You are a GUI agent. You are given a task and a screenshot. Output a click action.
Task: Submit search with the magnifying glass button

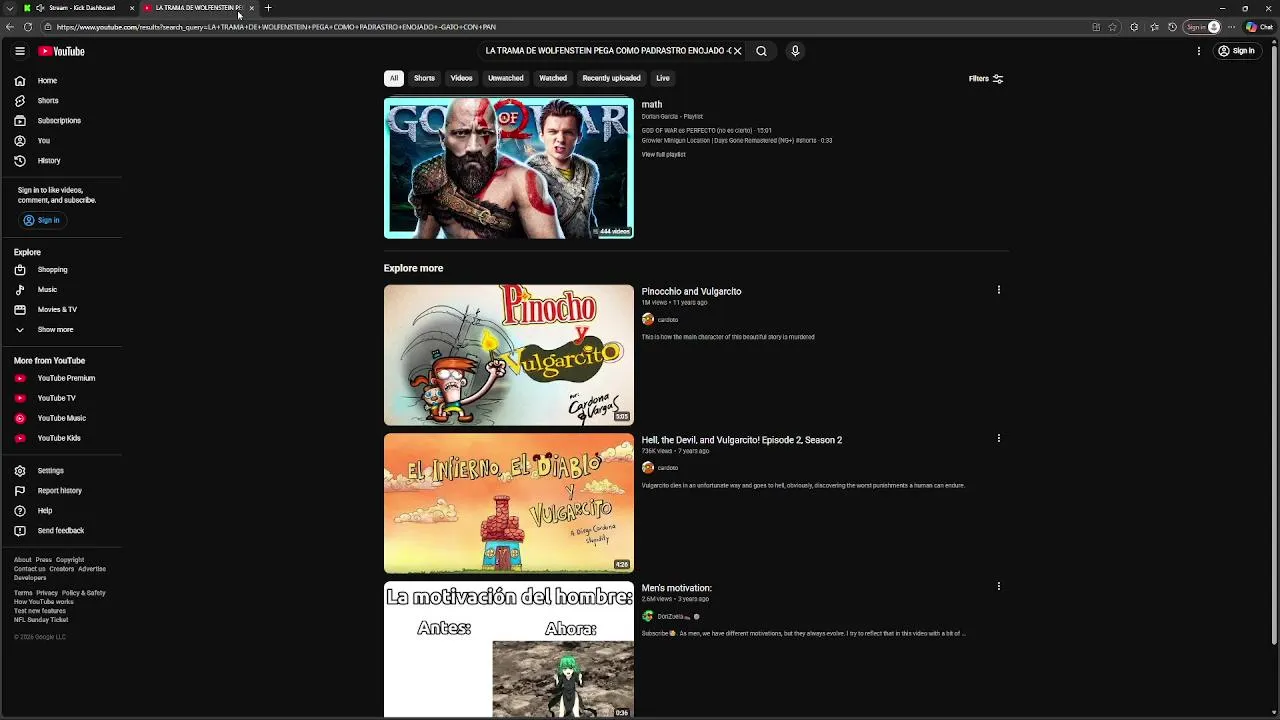click(761, 51)
